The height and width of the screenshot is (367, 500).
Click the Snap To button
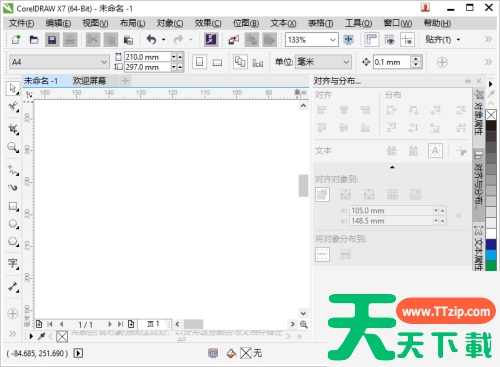click(438, 40)
